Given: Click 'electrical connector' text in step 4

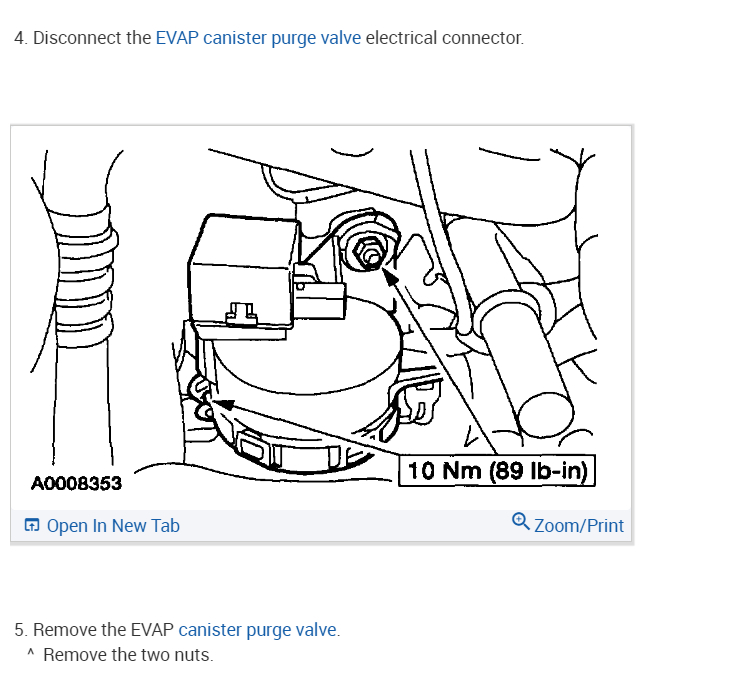Looking at the screenshot, I should click(x=444, y=38).
